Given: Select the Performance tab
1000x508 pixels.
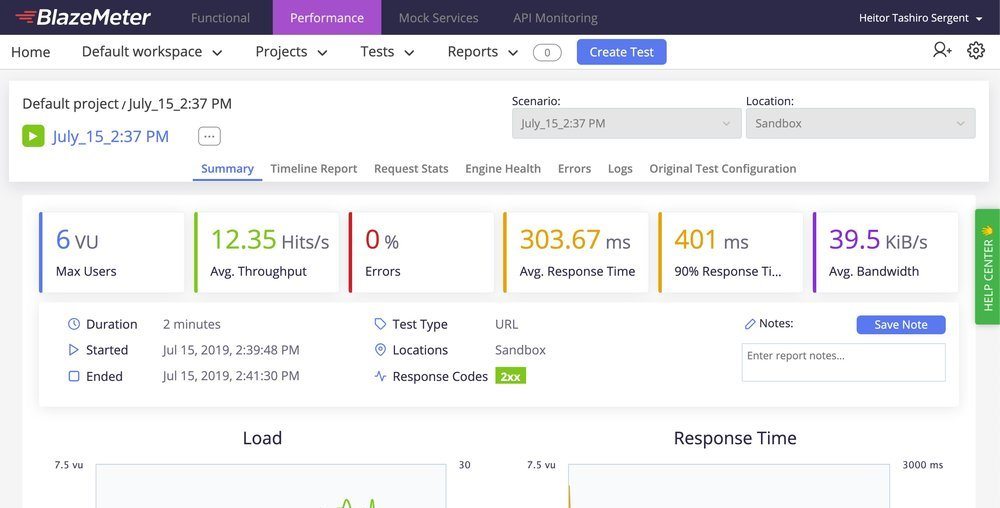Looking at the screenshot, I should click(x=327, y=18).
